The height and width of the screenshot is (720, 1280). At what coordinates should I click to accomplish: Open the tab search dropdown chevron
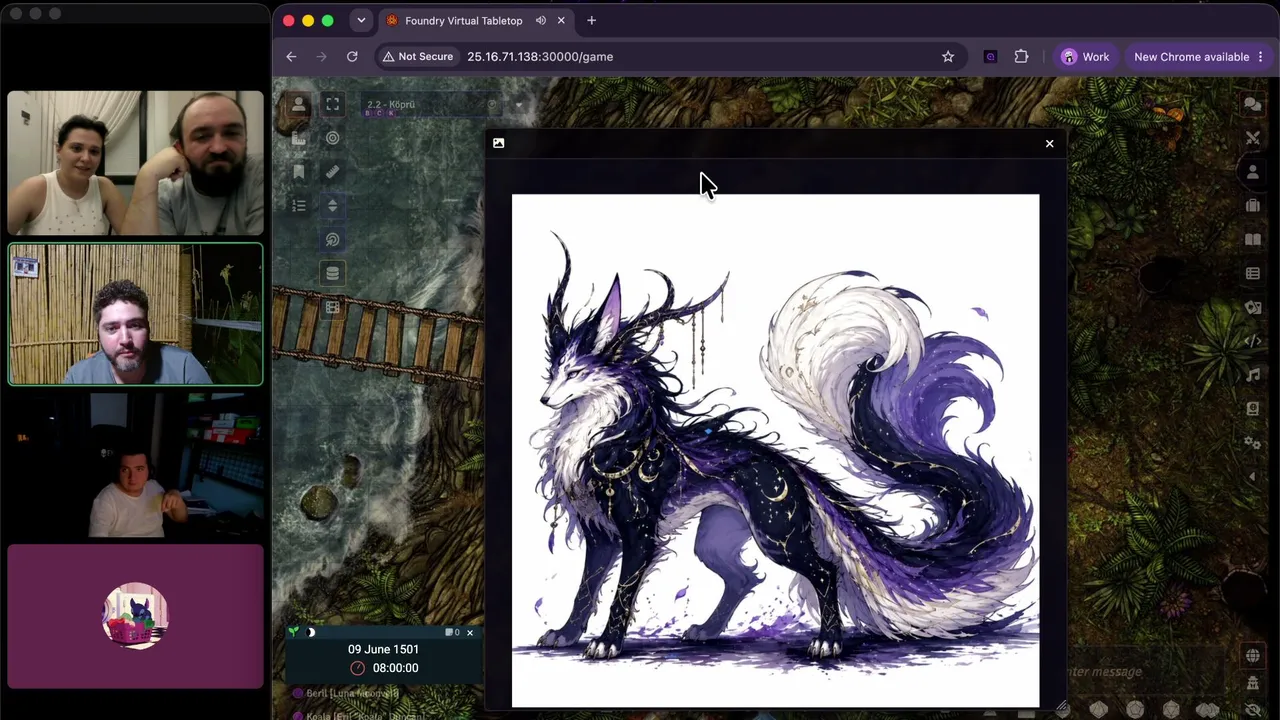[361, 20]
